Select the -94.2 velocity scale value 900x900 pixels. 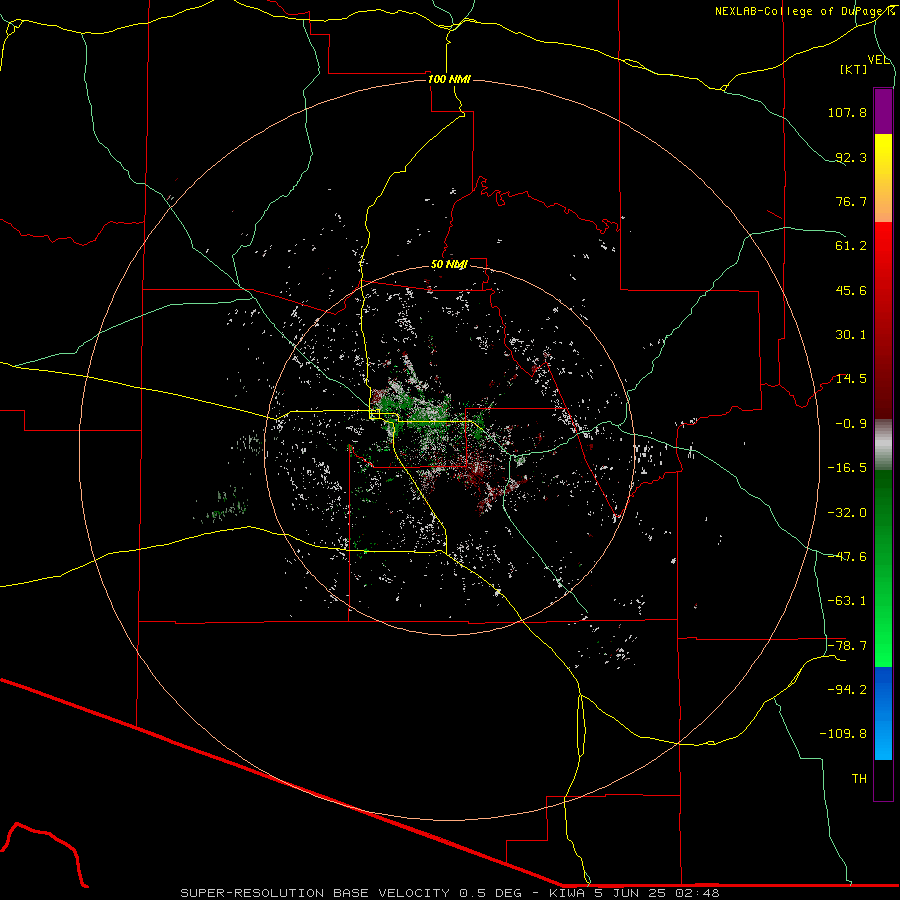click(847, 689)
